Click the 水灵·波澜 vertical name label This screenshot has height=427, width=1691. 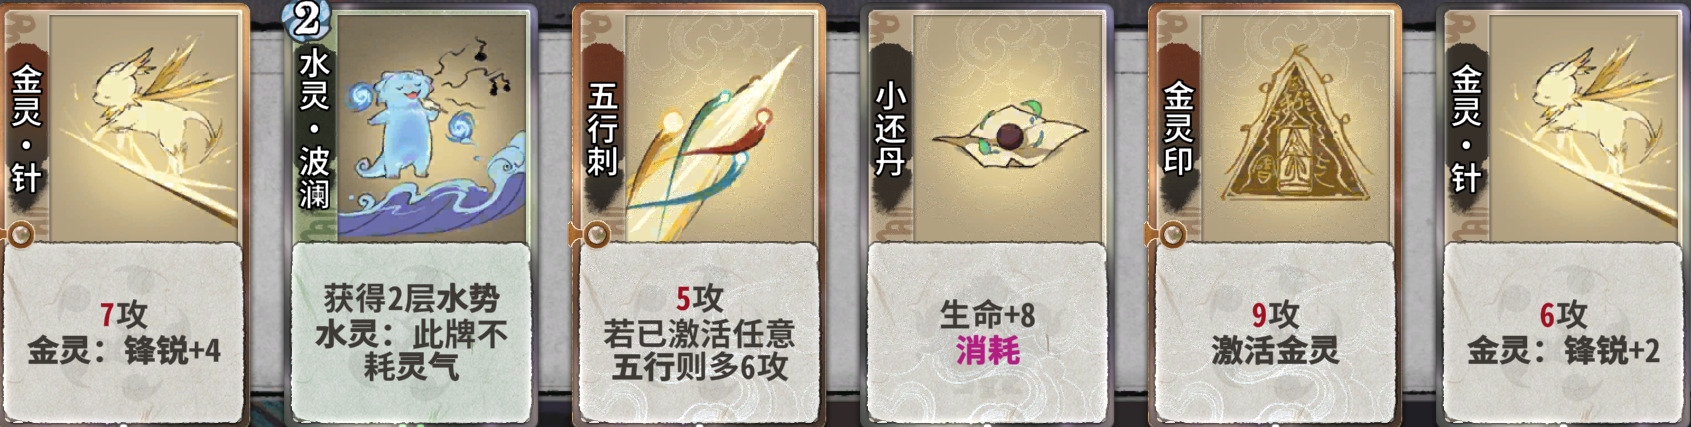[x=314, y=130]
